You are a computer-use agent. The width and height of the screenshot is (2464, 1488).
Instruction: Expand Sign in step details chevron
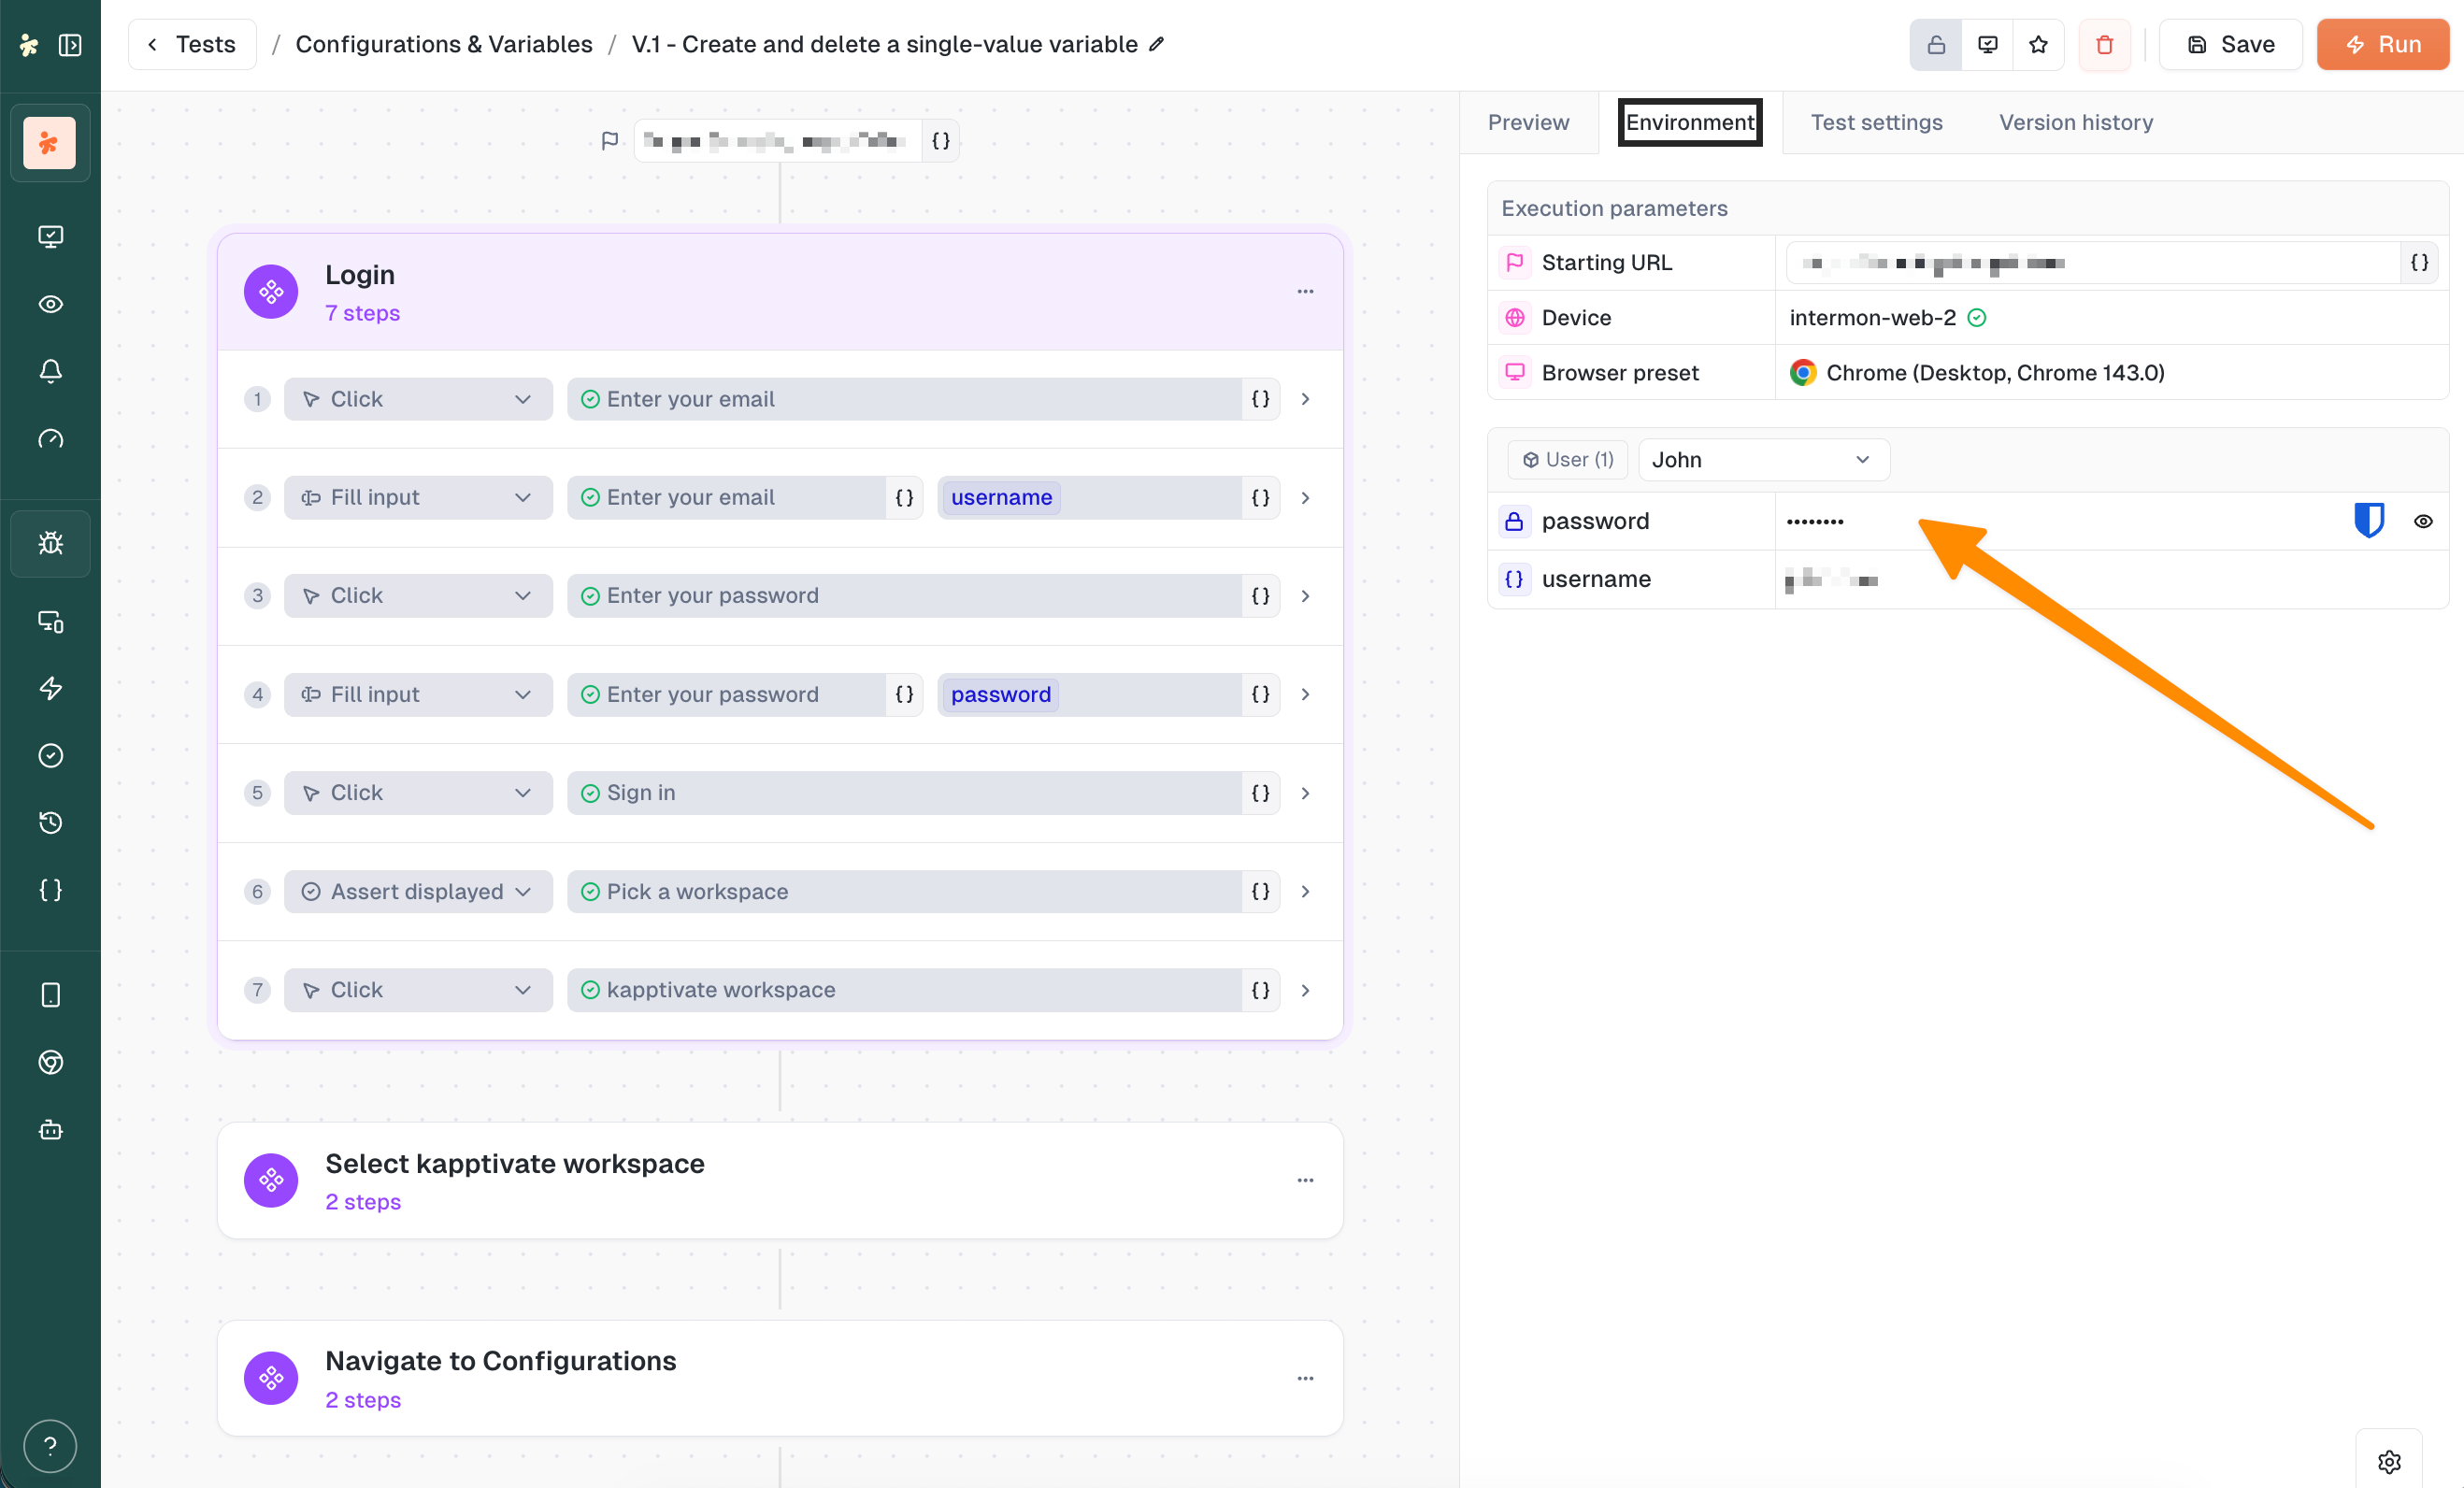point(1305,792)
